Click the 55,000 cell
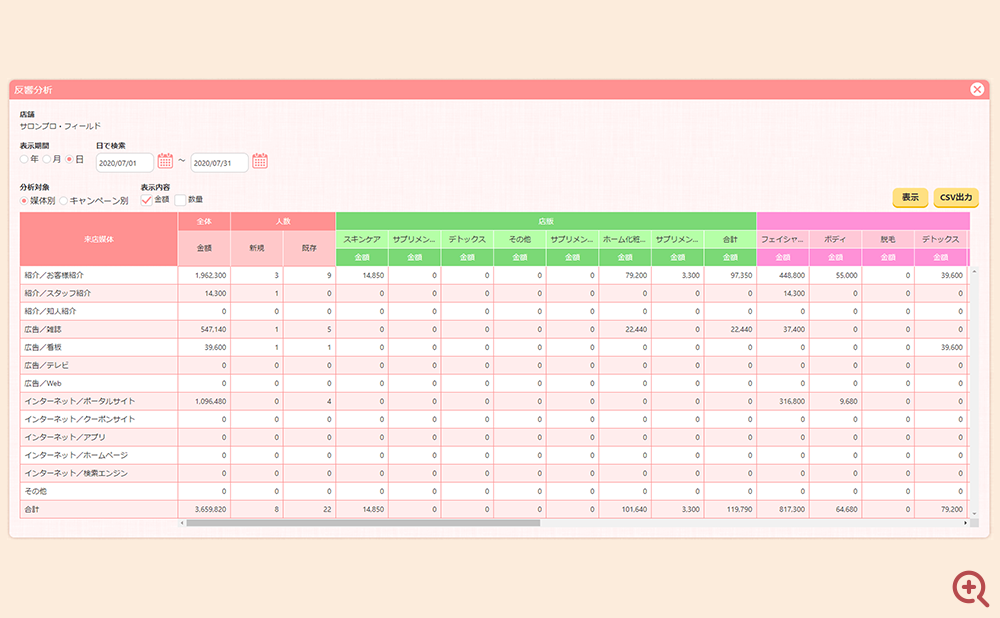Viewport: 1000px width, 618px height. 835,276
